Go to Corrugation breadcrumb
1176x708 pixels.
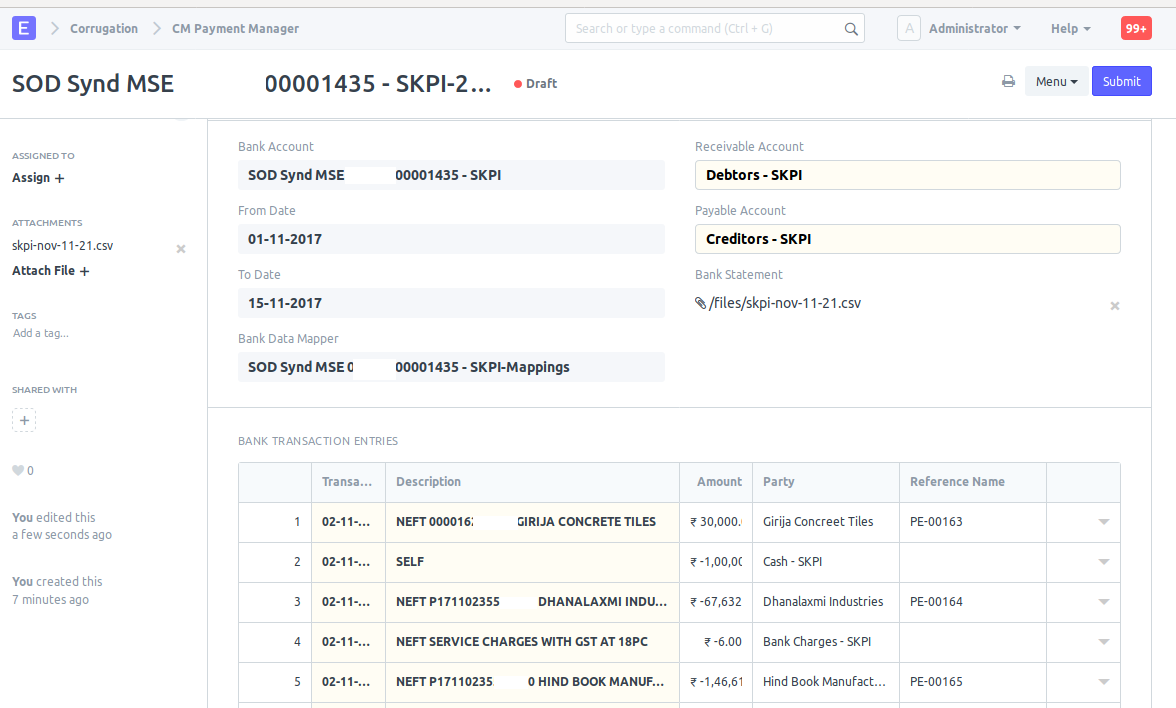[104, 28]
